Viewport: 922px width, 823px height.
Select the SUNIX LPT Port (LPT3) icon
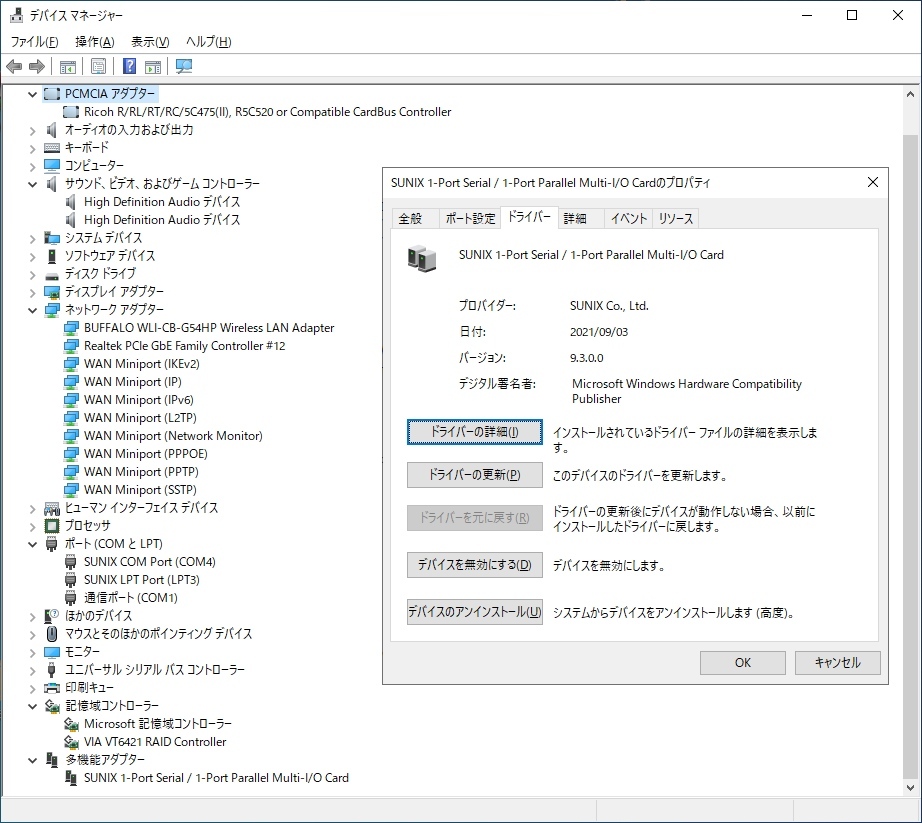click(71, 580)
